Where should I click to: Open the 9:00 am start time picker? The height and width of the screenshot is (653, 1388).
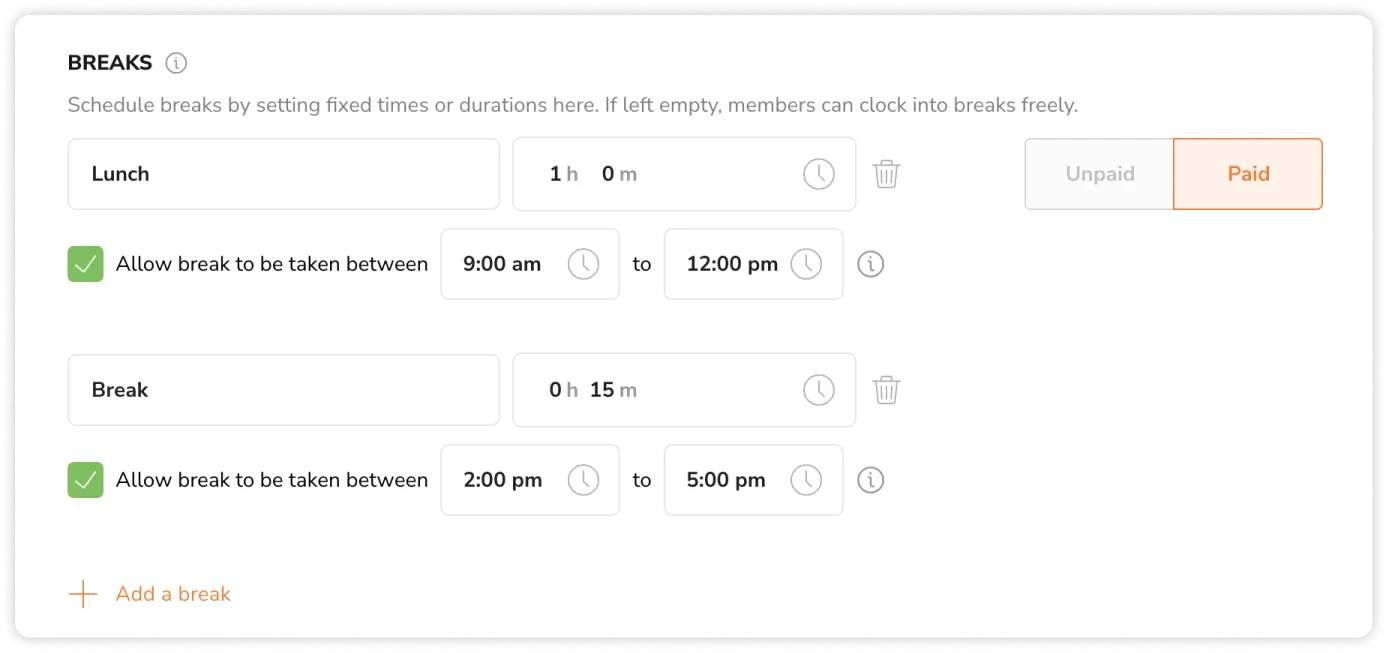(529, 264)
